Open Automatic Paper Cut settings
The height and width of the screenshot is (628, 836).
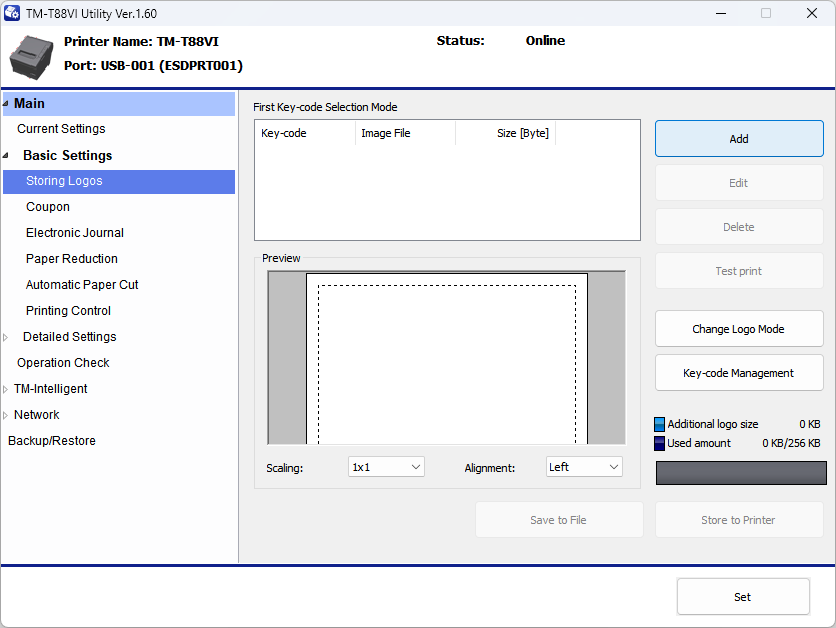(x=82, y=285)
